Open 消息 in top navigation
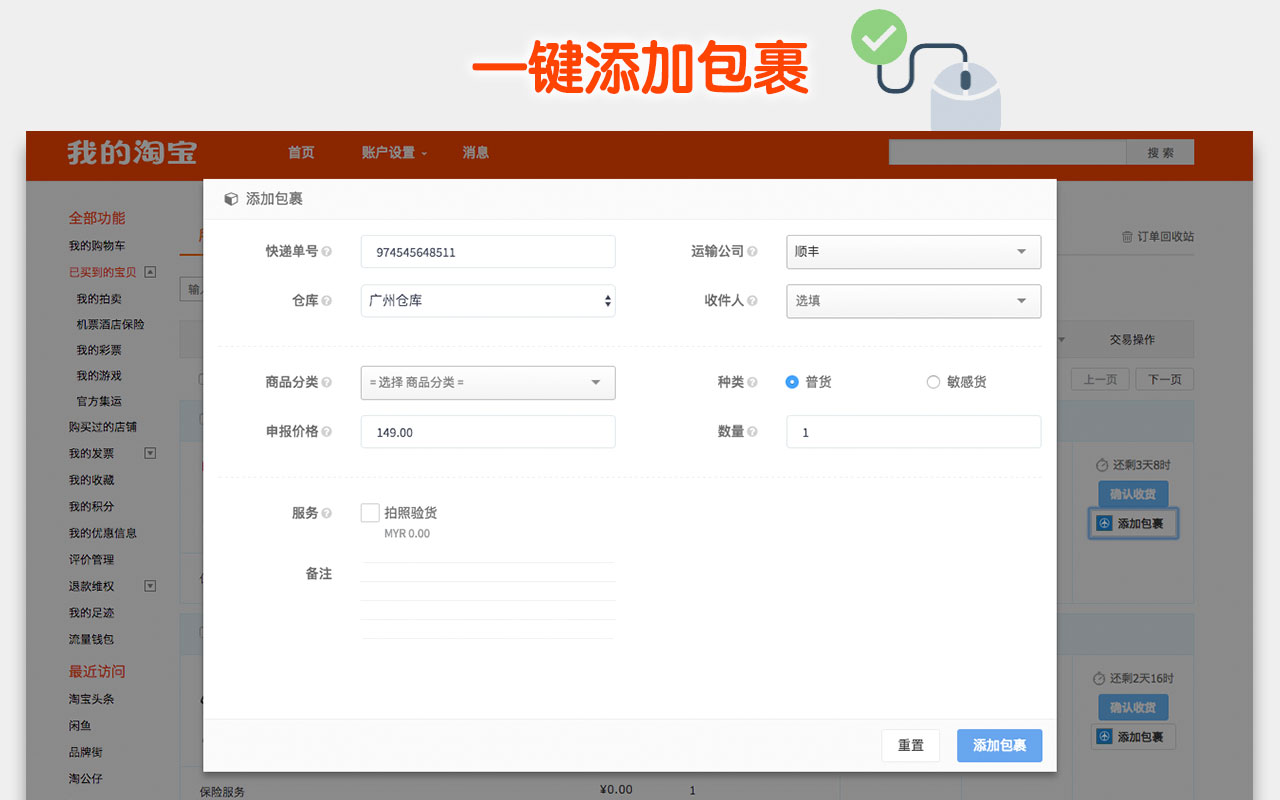Screen dimensions: 1280x800 pyautogui.click(x=476, y=153)
